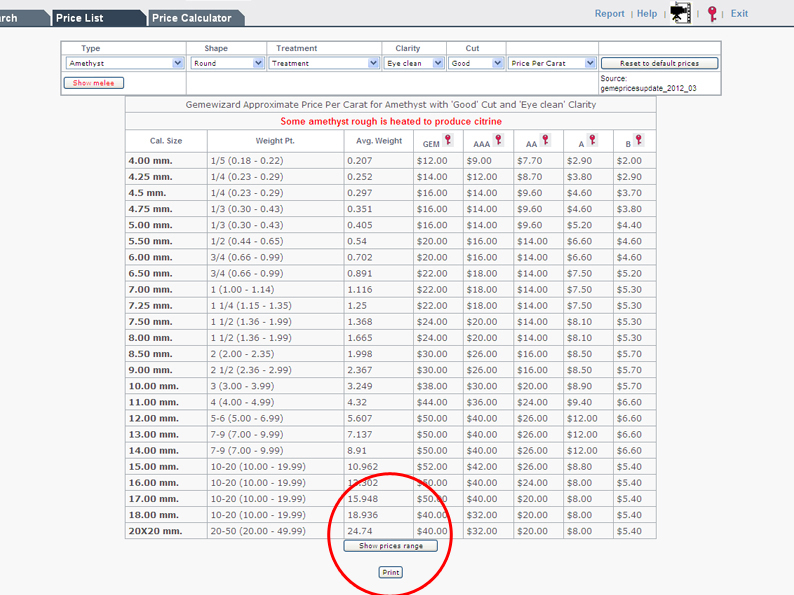Click the Show prices range button
Viewport: 794px width, 595px height.
(x=390, y=546)
